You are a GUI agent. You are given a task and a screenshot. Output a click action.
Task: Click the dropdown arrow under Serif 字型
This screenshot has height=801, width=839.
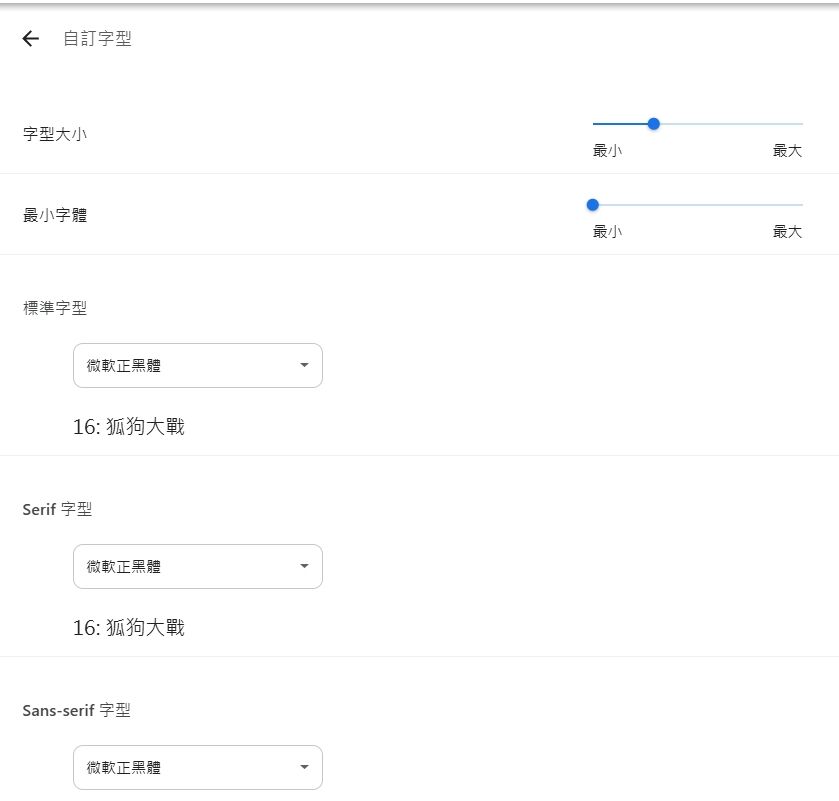tap(304, 566)
